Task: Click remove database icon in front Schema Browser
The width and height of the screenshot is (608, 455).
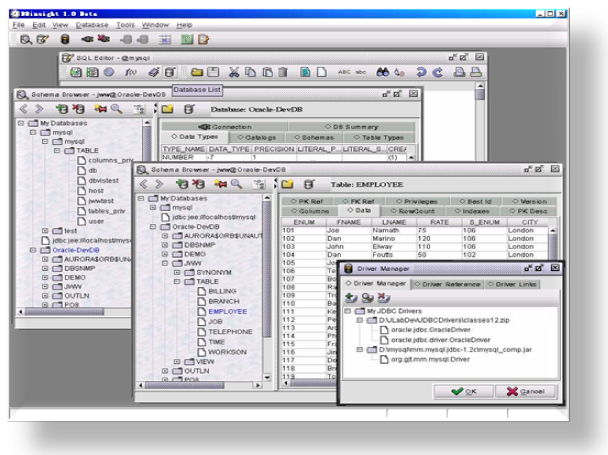Action: 199,184
